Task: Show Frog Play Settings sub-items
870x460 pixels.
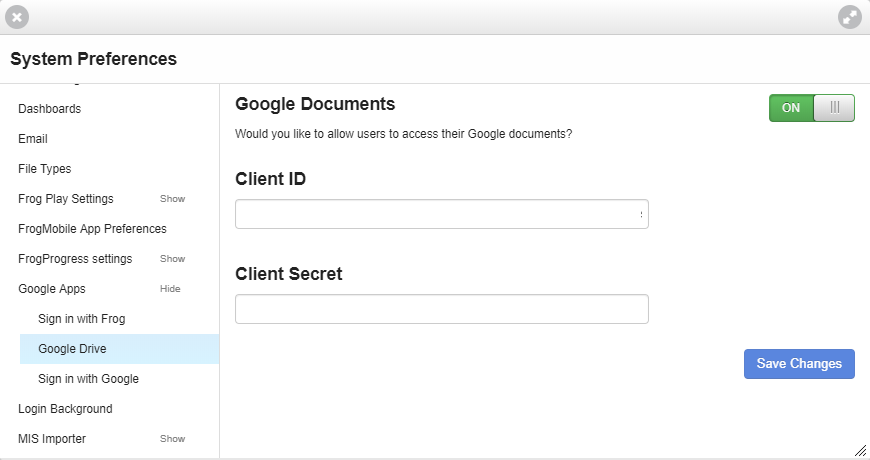Action: coord(173,199)
